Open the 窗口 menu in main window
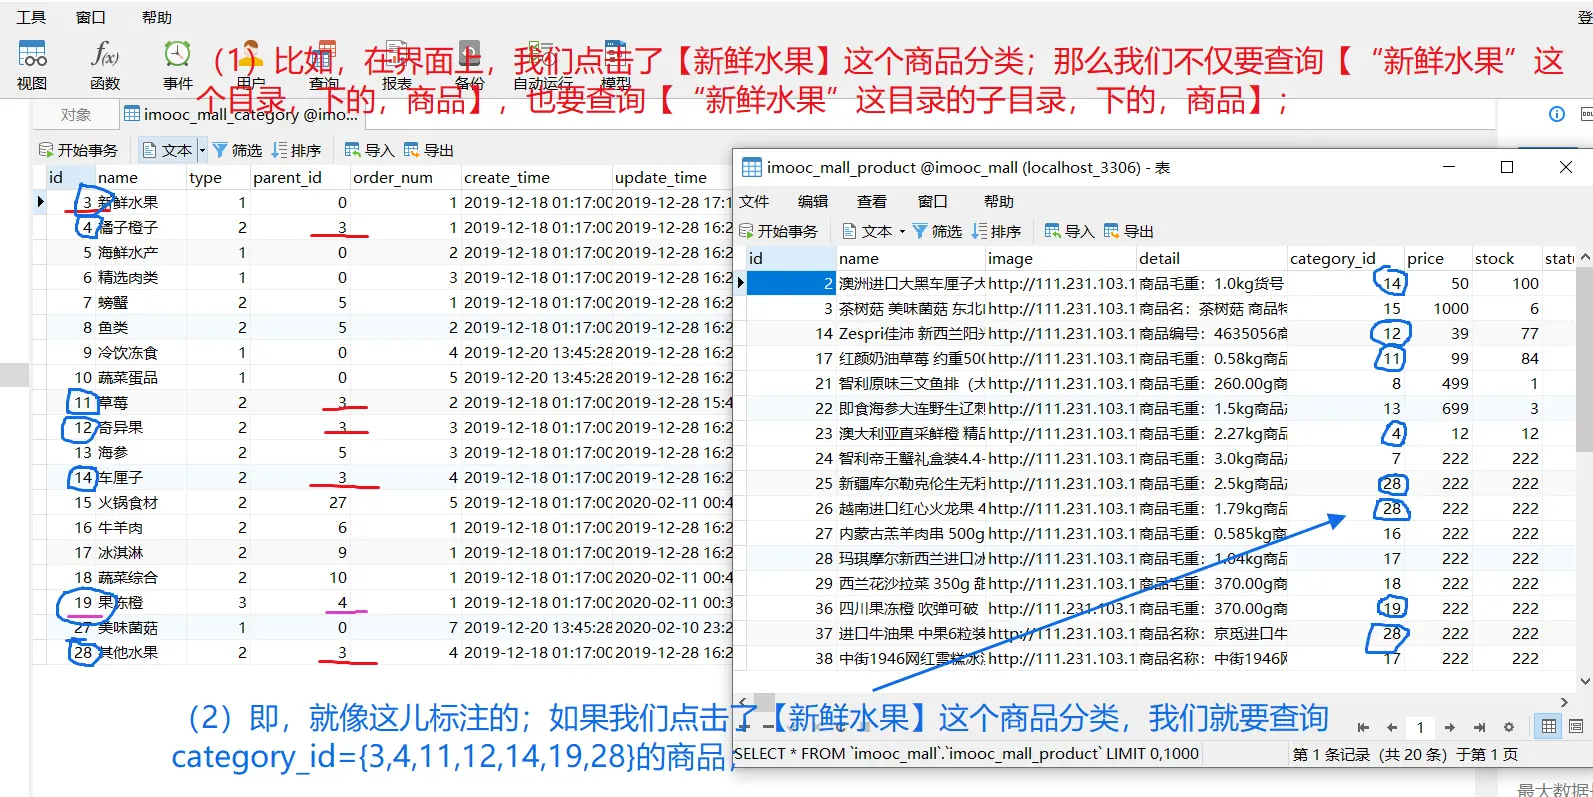This screenshot has height=797, width=1593. pos(91,17)
